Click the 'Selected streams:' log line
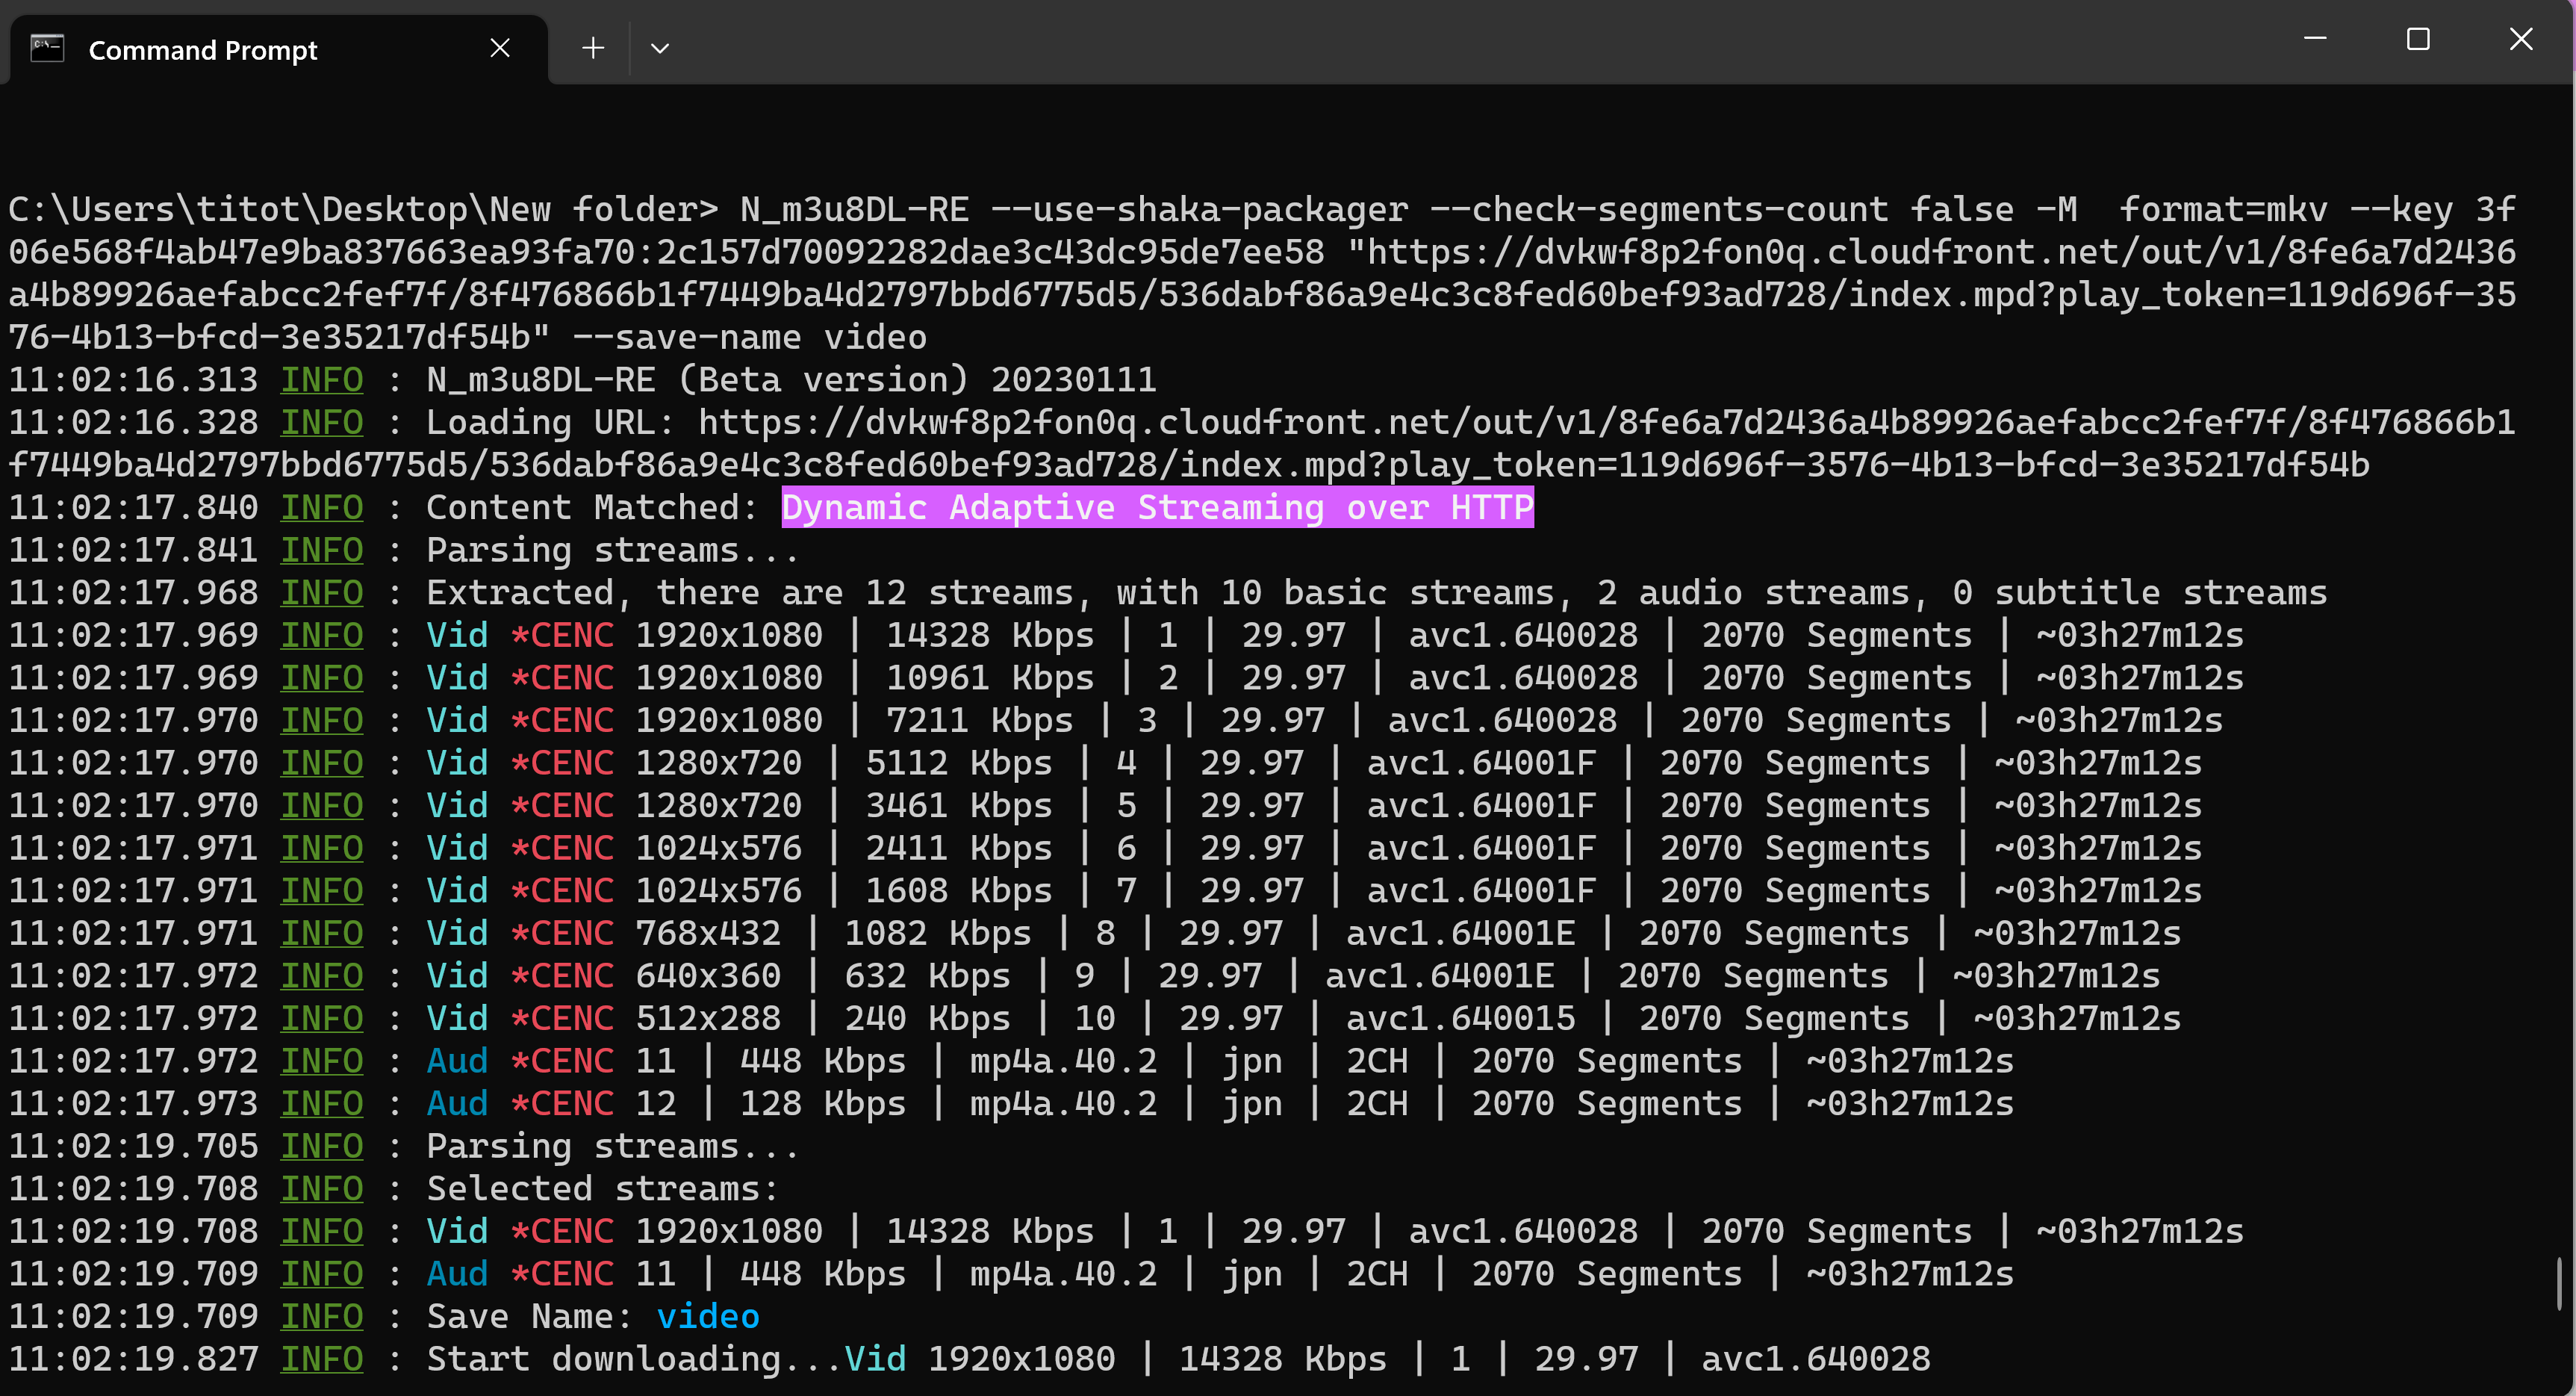This screenshot has width=2576, height=1396. pyautogui.click(x=602, y=1189)
